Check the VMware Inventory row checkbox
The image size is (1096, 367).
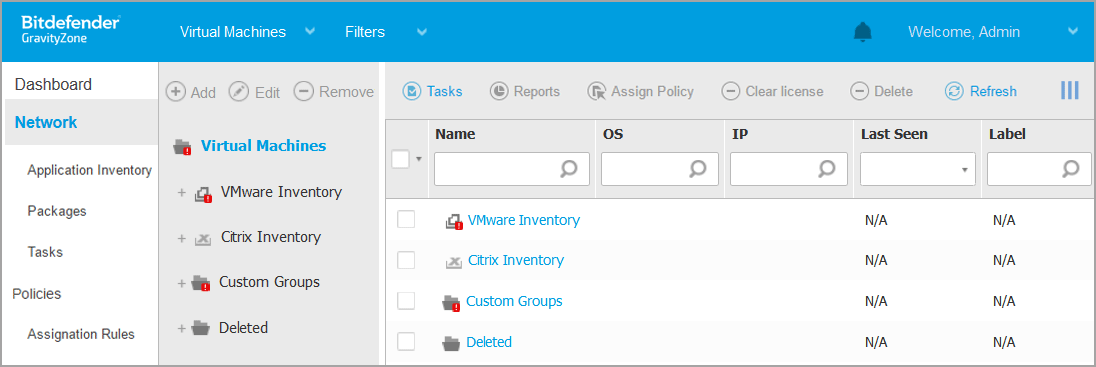pos(406,220)
